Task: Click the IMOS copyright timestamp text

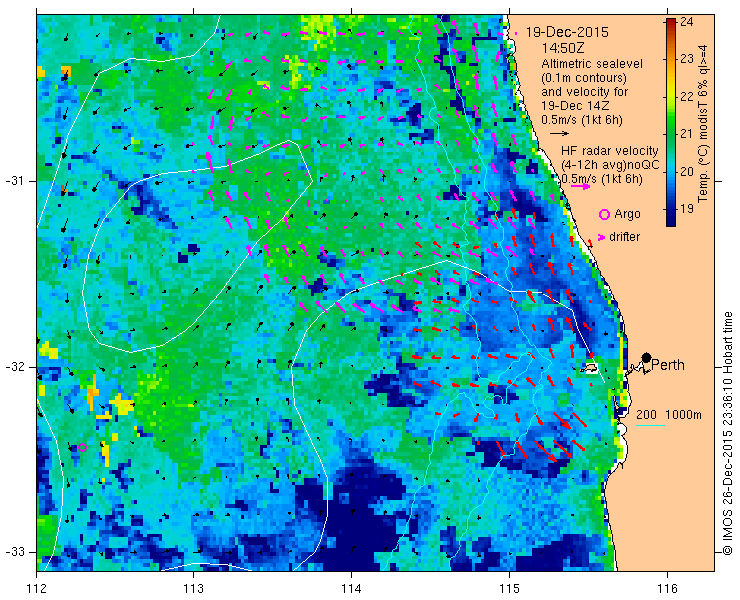Action: pyautogui.click(x=727, y=432)
